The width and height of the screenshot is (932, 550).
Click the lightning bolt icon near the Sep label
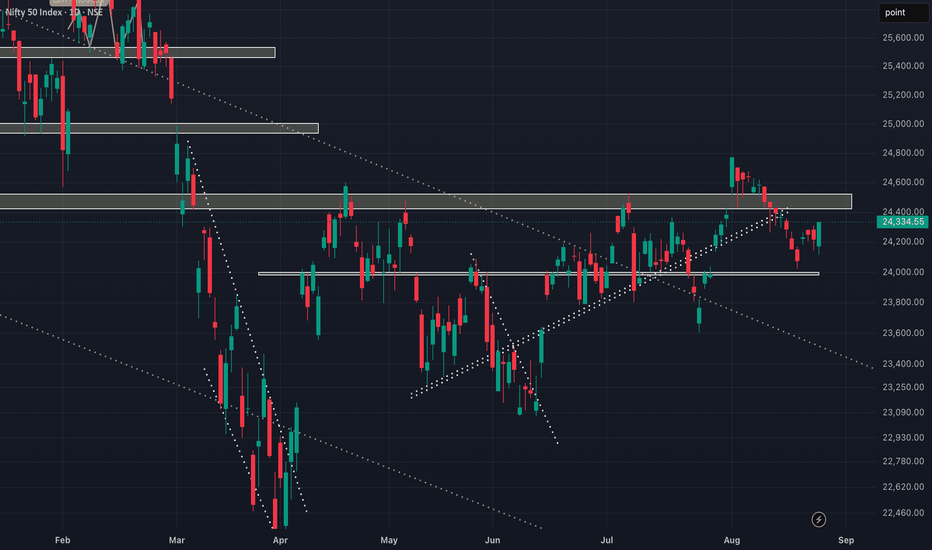point(818,520)
